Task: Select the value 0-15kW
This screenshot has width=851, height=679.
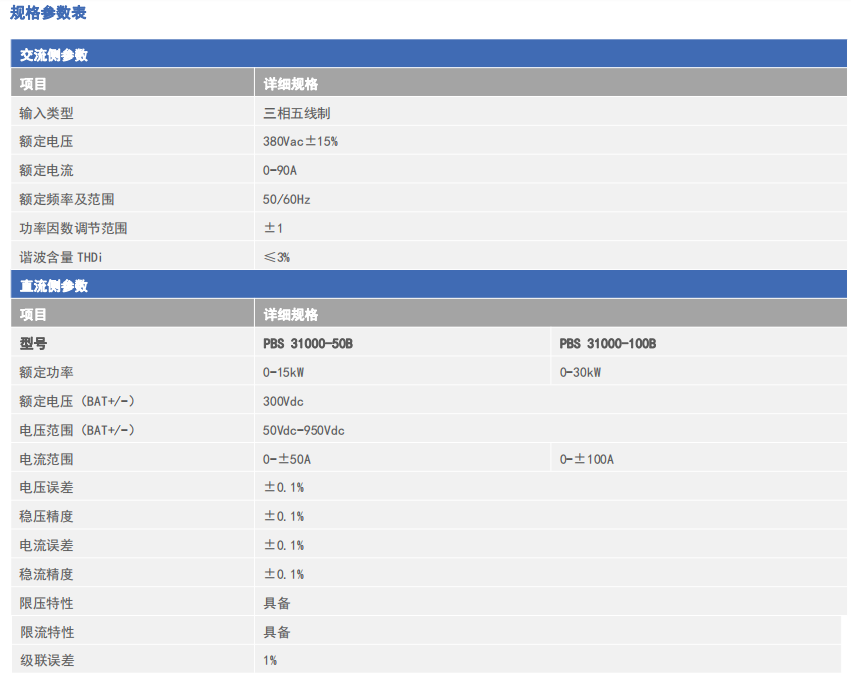Action: [283, 372]
